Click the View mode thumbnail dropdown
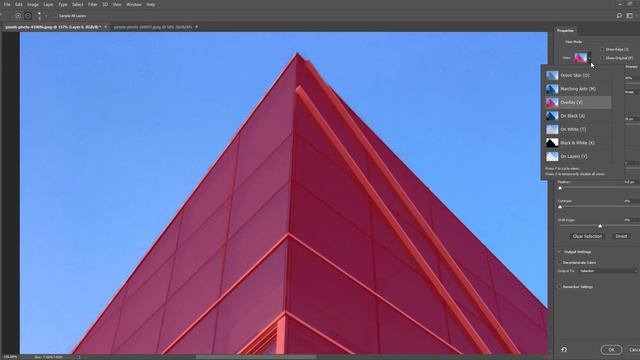Viewport: 640px width, 360px height. coord(582,58)
